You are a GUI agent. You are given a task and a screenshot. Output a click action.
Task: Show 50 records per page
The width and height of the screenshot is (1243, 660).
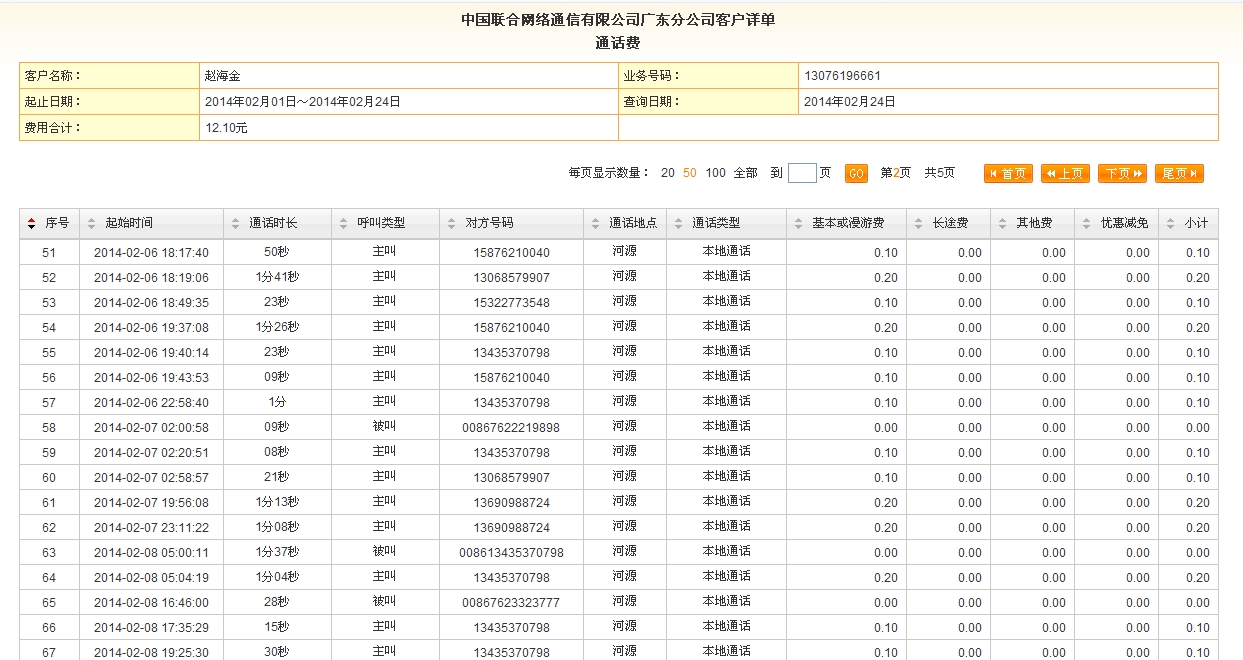[x=690, y=173]
